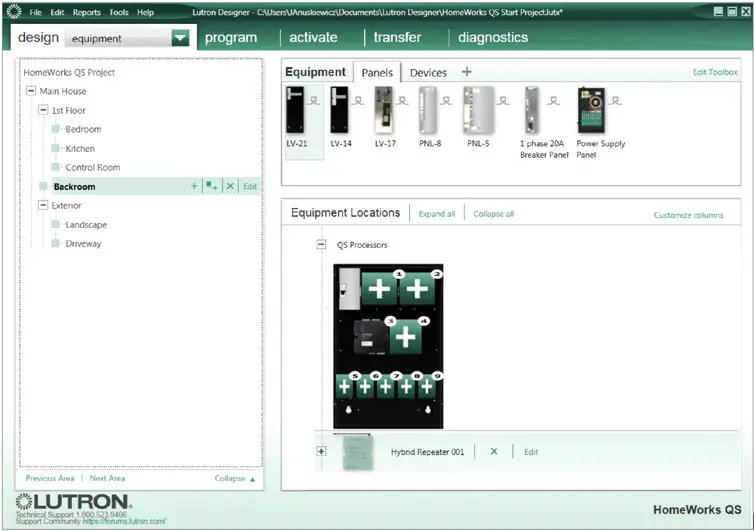Add component to processor slot 6
Viewport: 754px width, 531px height.
coord(365,387)
